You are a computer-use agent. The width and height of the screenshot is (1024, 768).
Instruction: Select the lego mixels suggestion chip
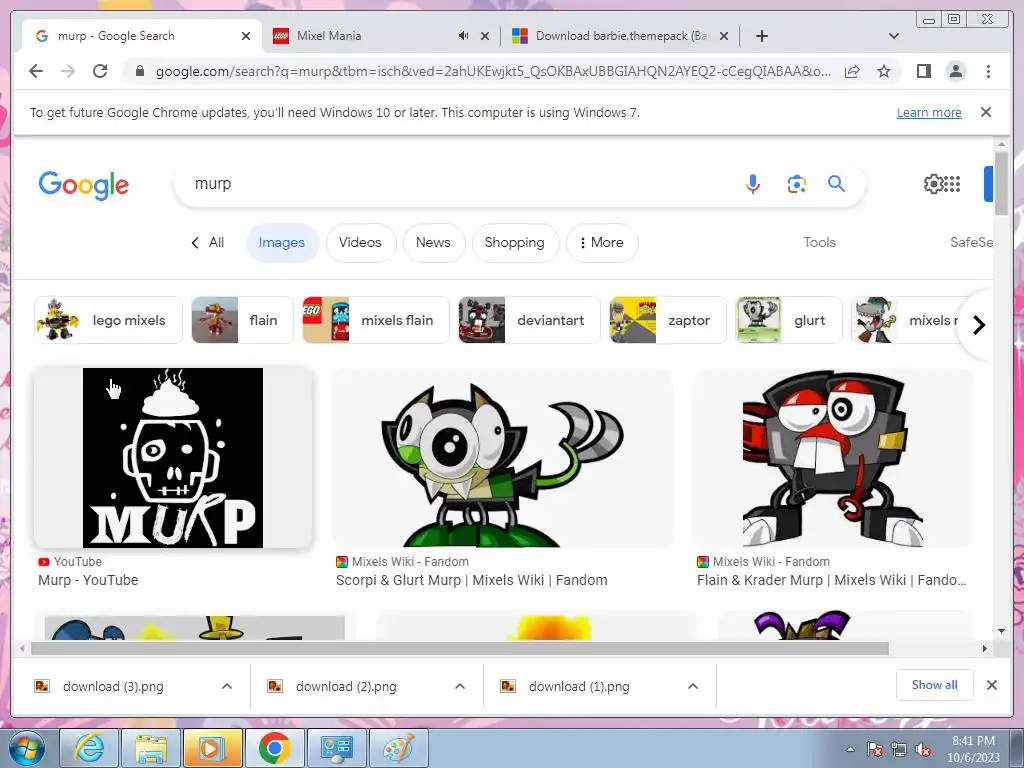tap(108, 320)
